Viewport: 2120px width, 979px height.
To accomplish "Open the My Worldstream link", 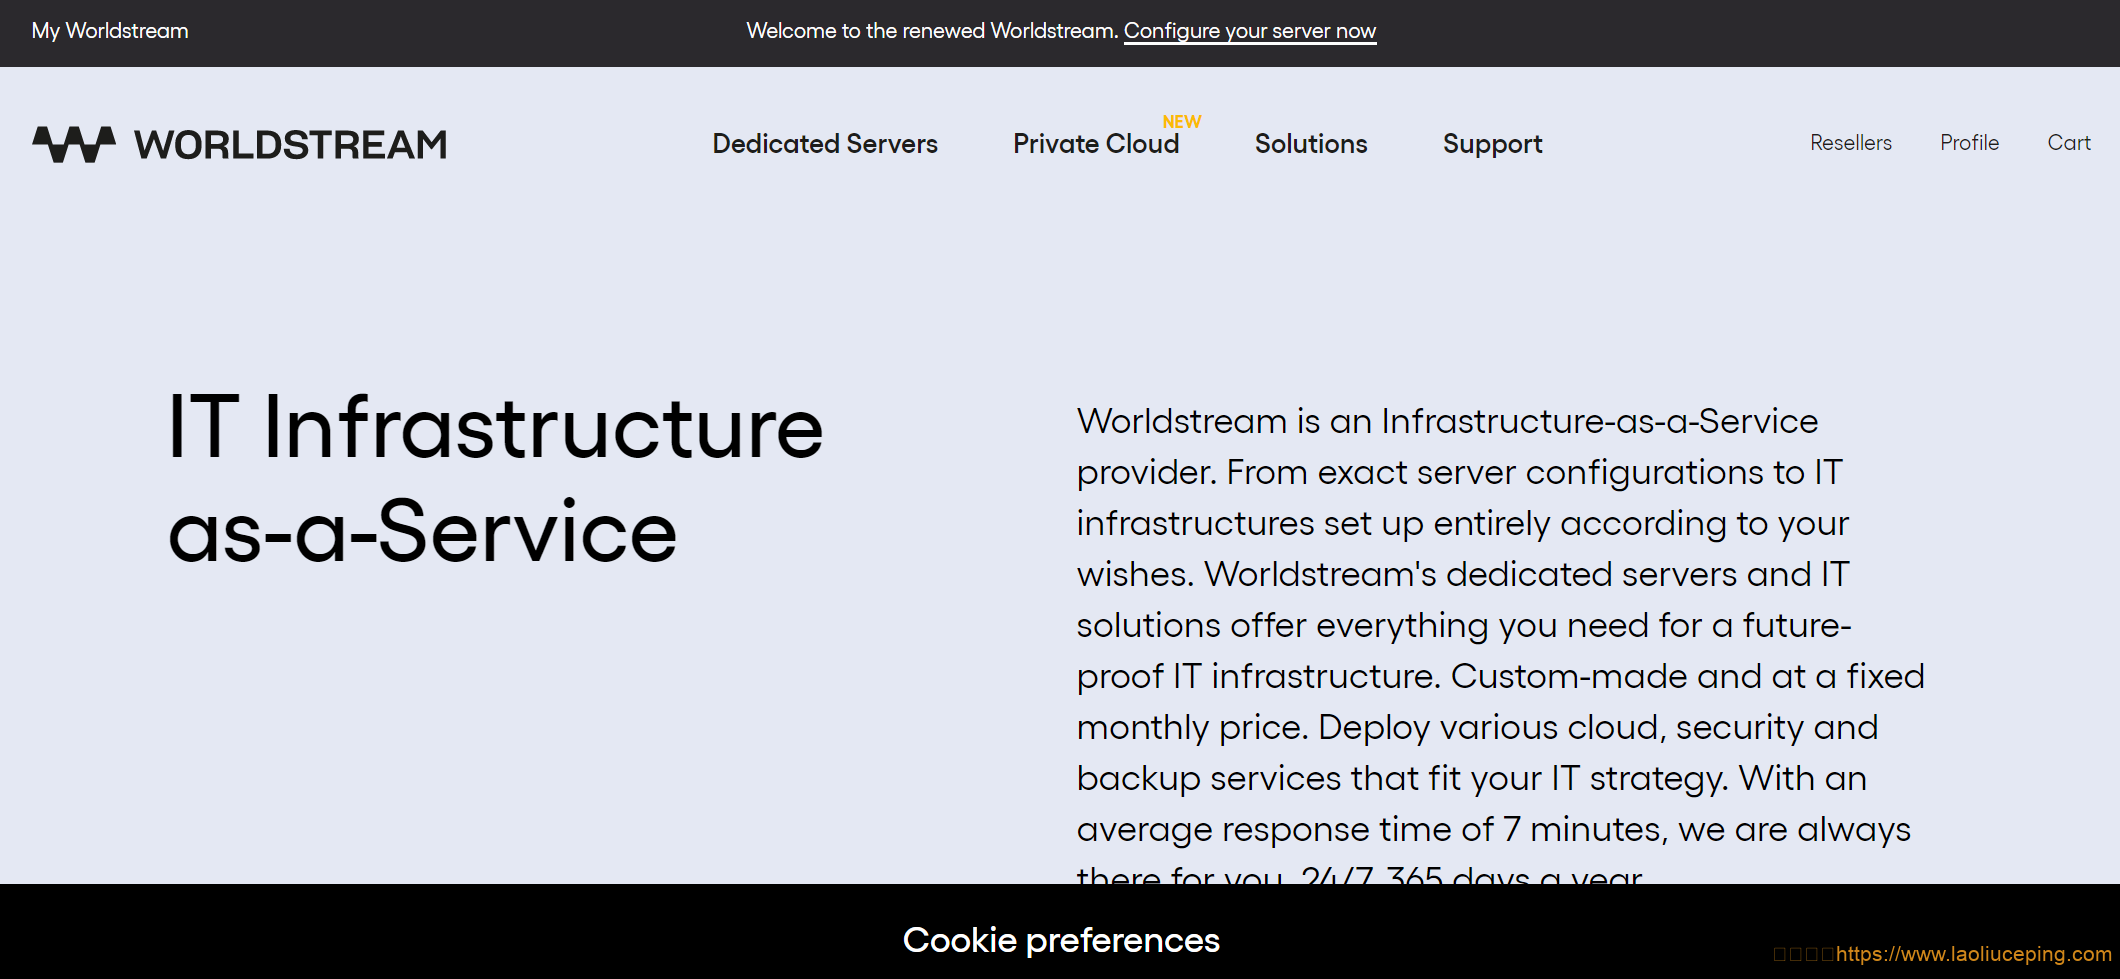I will pos(110,31).
